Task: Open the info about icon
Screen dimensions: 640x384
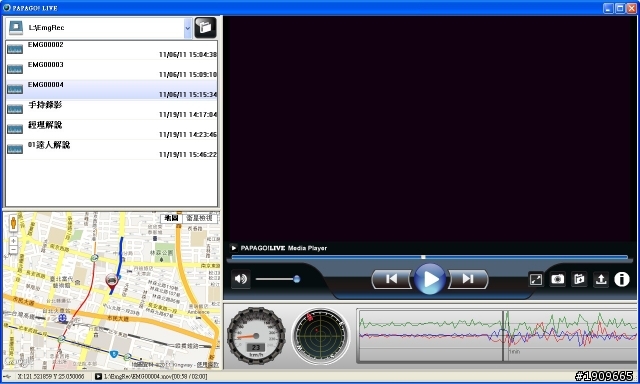Action: point(622,279)
